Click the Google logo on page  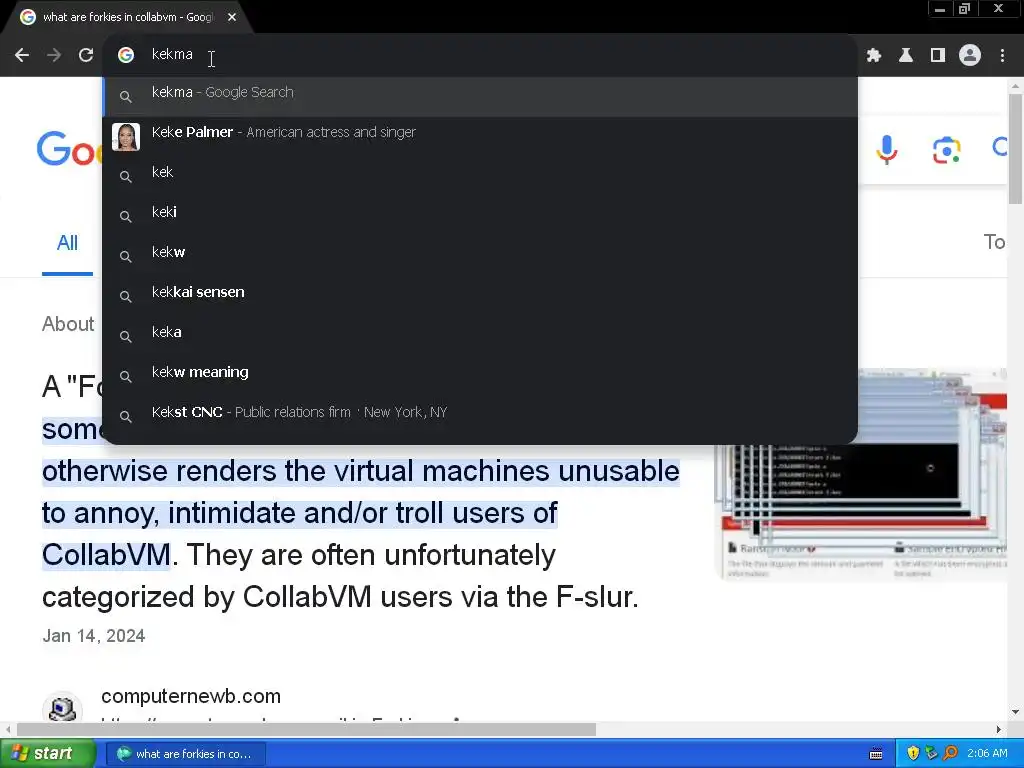(x=69, y=149)
